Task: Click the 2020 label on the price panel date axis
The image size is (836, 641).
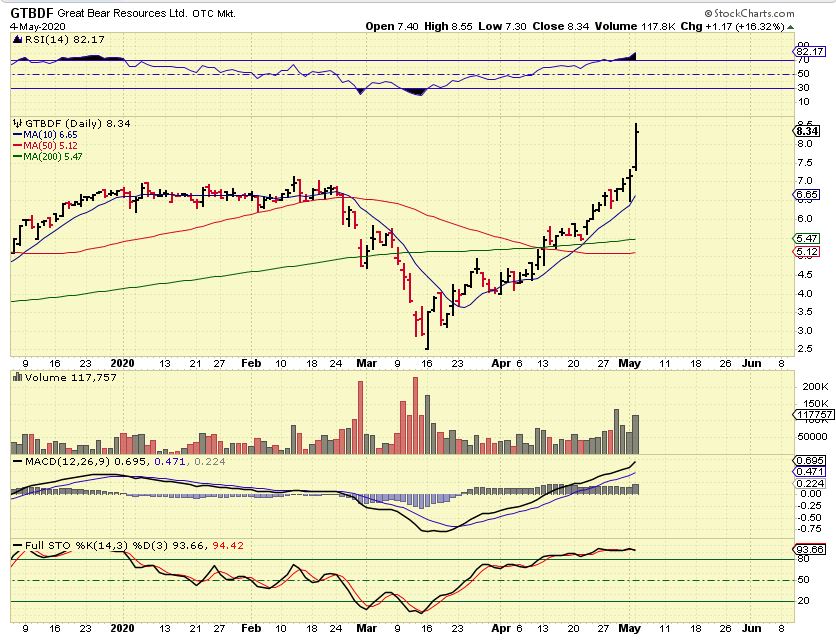Action: pos(122,363)
